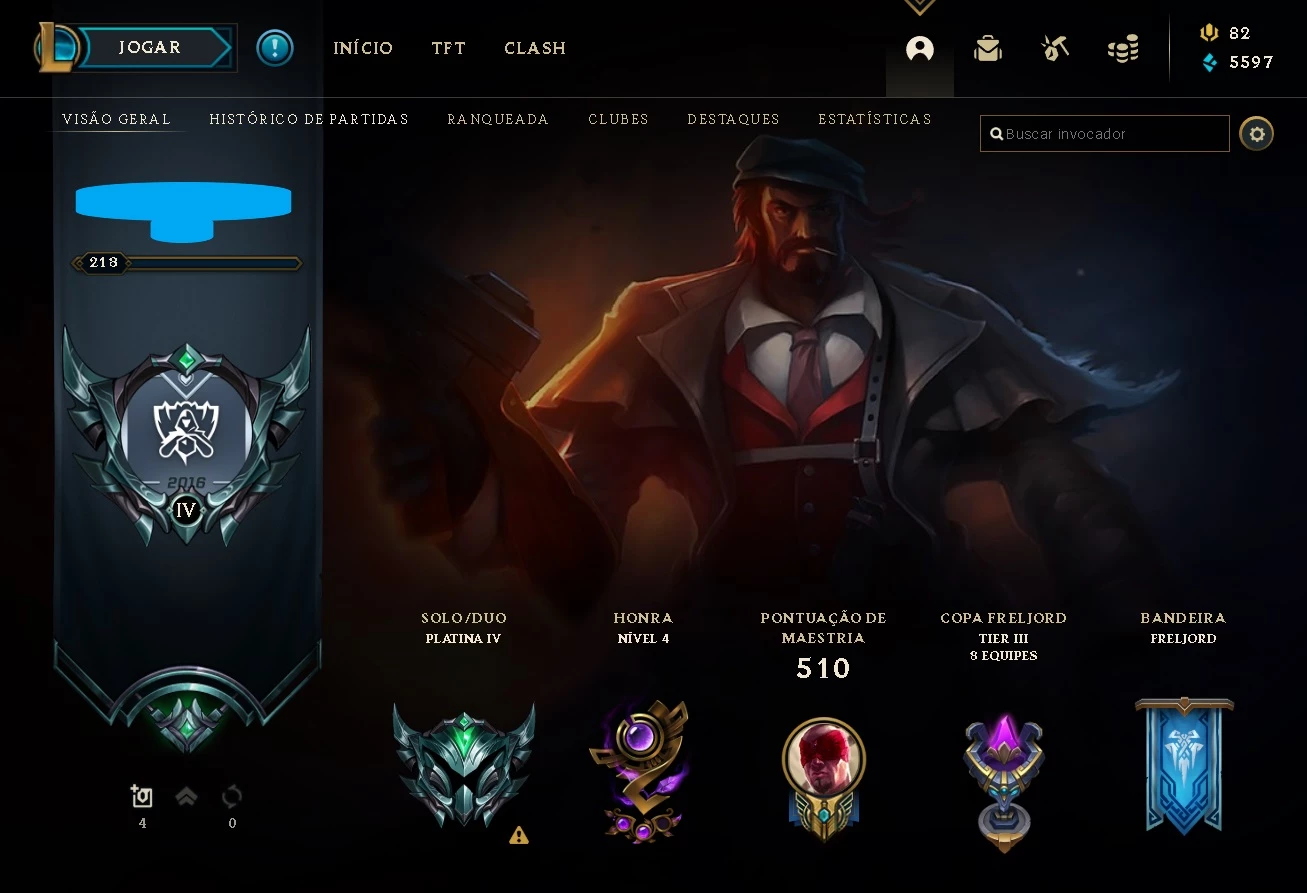Switch to Histórico de Partidas tab
Viewport: 1307px width, 893px height.
coord(309,119)
